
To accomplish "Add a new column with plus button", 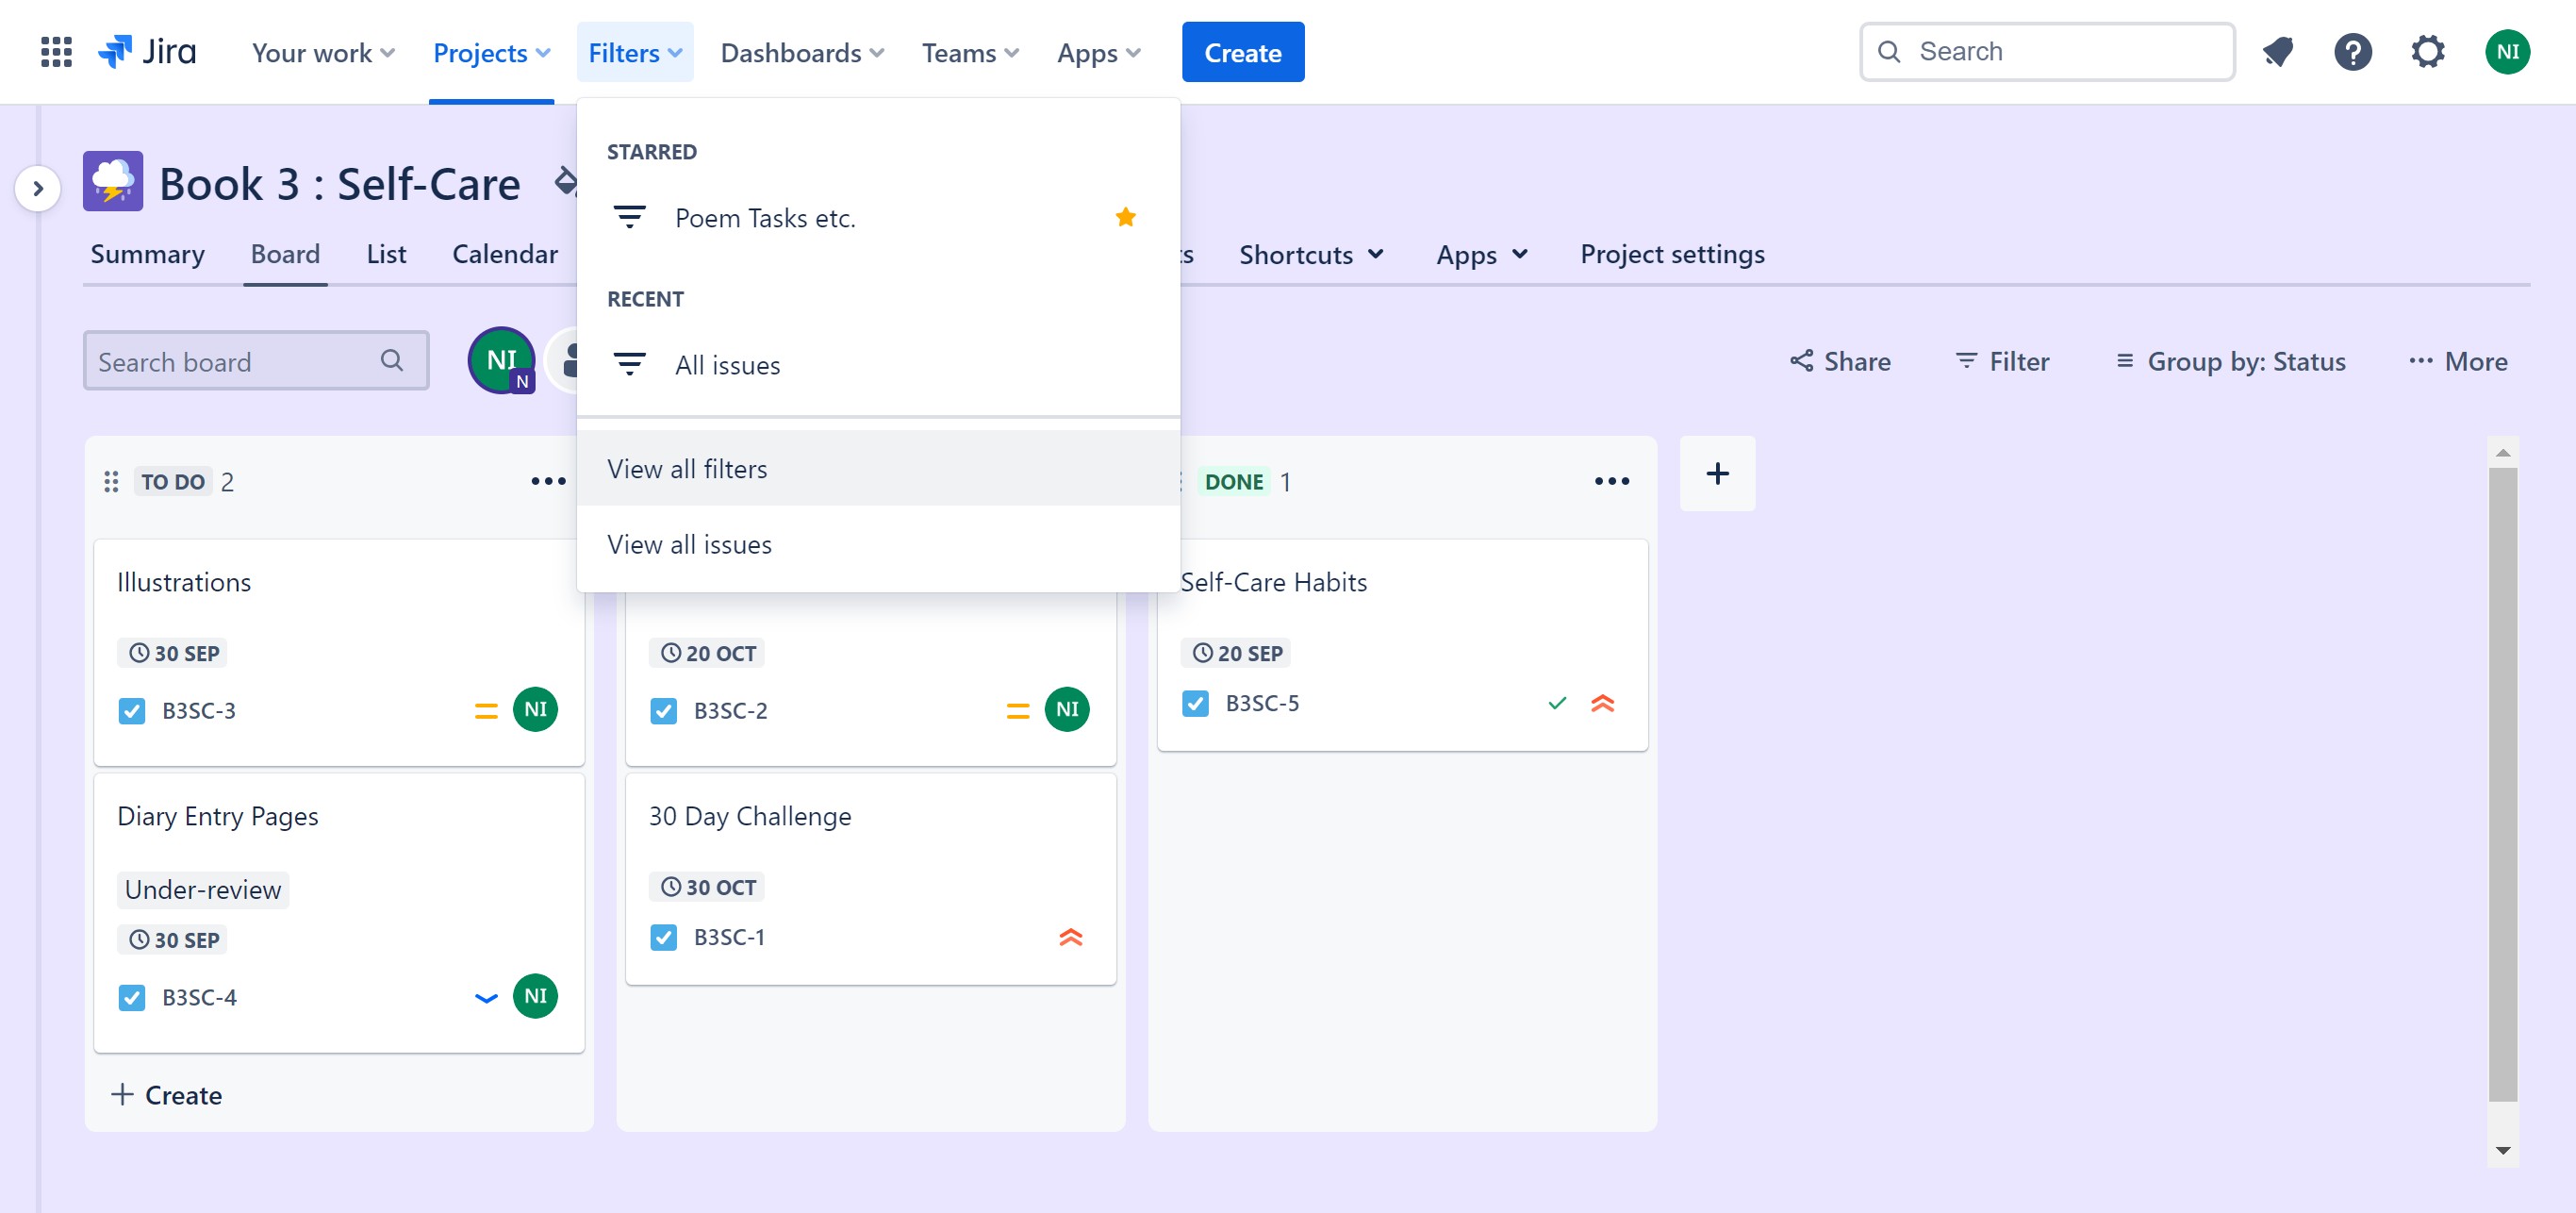I will tap(1716, 474).
